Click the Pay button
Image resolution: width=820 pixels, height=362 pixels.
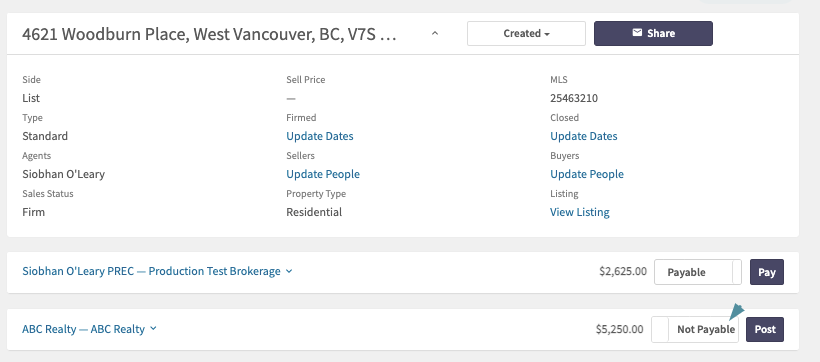tap(767, 272)
